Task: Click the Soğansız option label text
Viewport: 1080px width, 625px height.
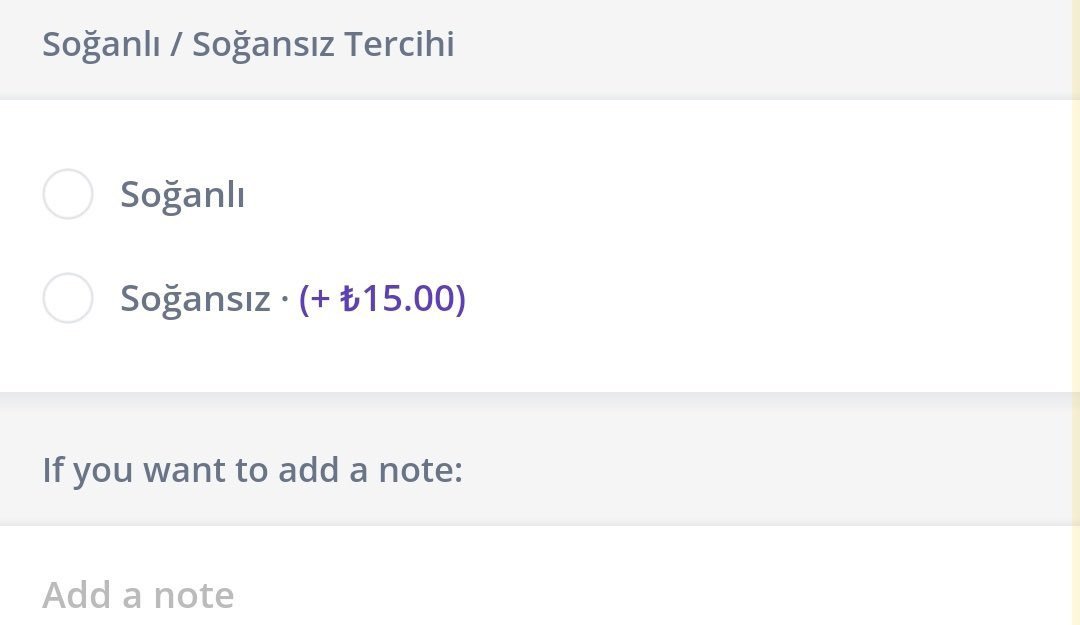Action: [x=195, y=299]
